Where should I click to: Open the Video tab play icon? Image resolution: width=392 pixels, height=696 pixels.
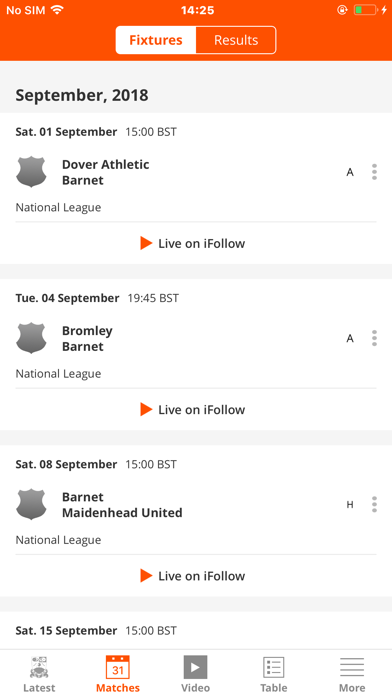pos(195,667)
